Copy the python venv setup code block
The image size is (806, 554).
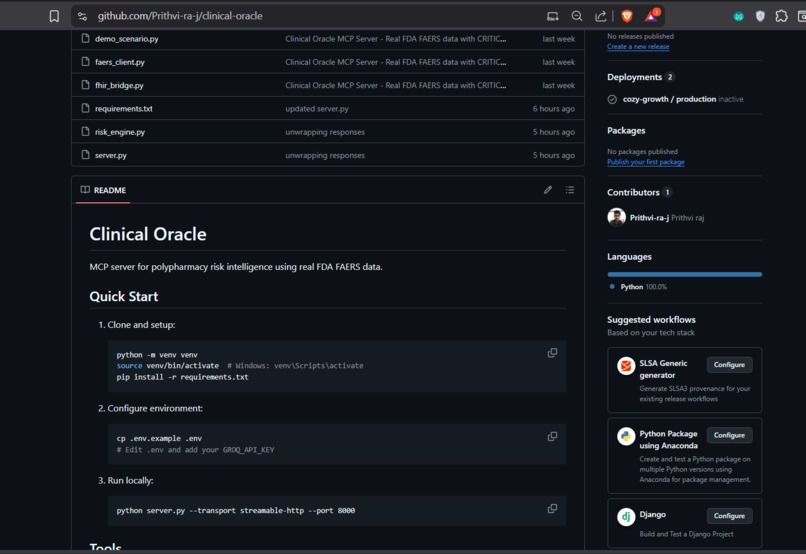point(552,353)
